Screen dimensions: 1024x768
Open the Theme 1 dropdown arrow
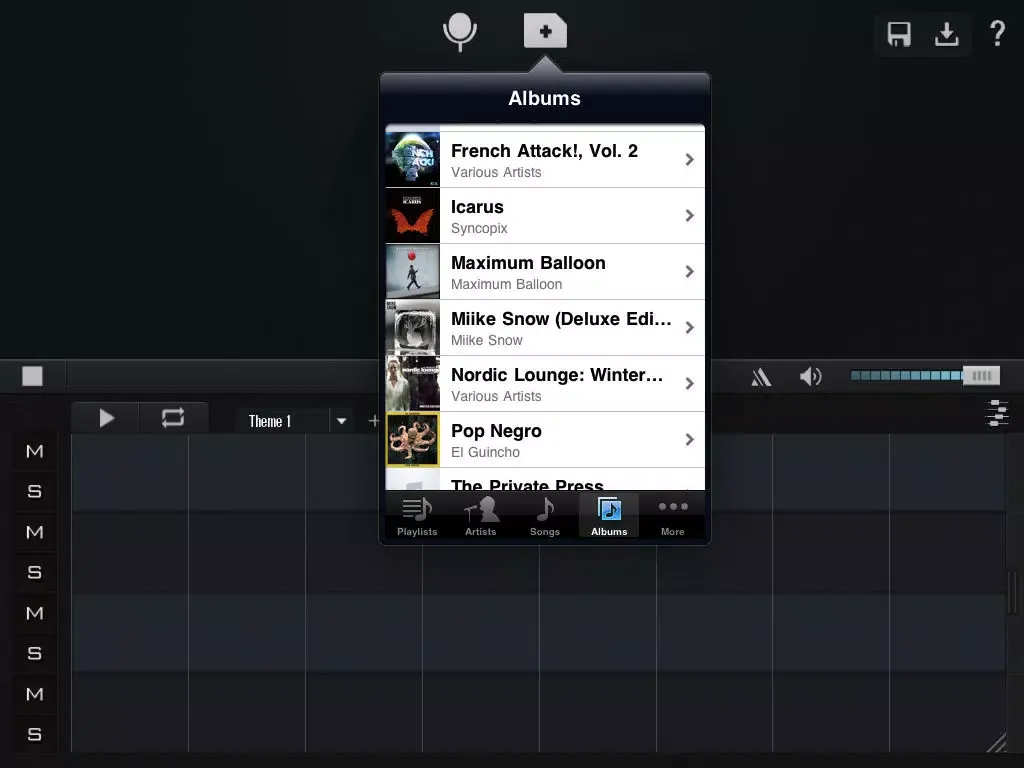[342, 421]
